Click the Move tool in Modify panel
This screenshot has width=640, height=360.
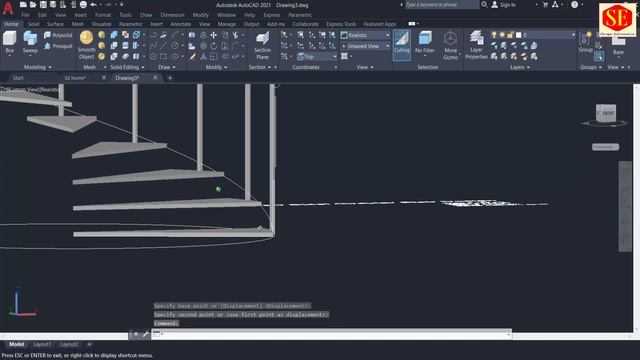pos(213,36)
